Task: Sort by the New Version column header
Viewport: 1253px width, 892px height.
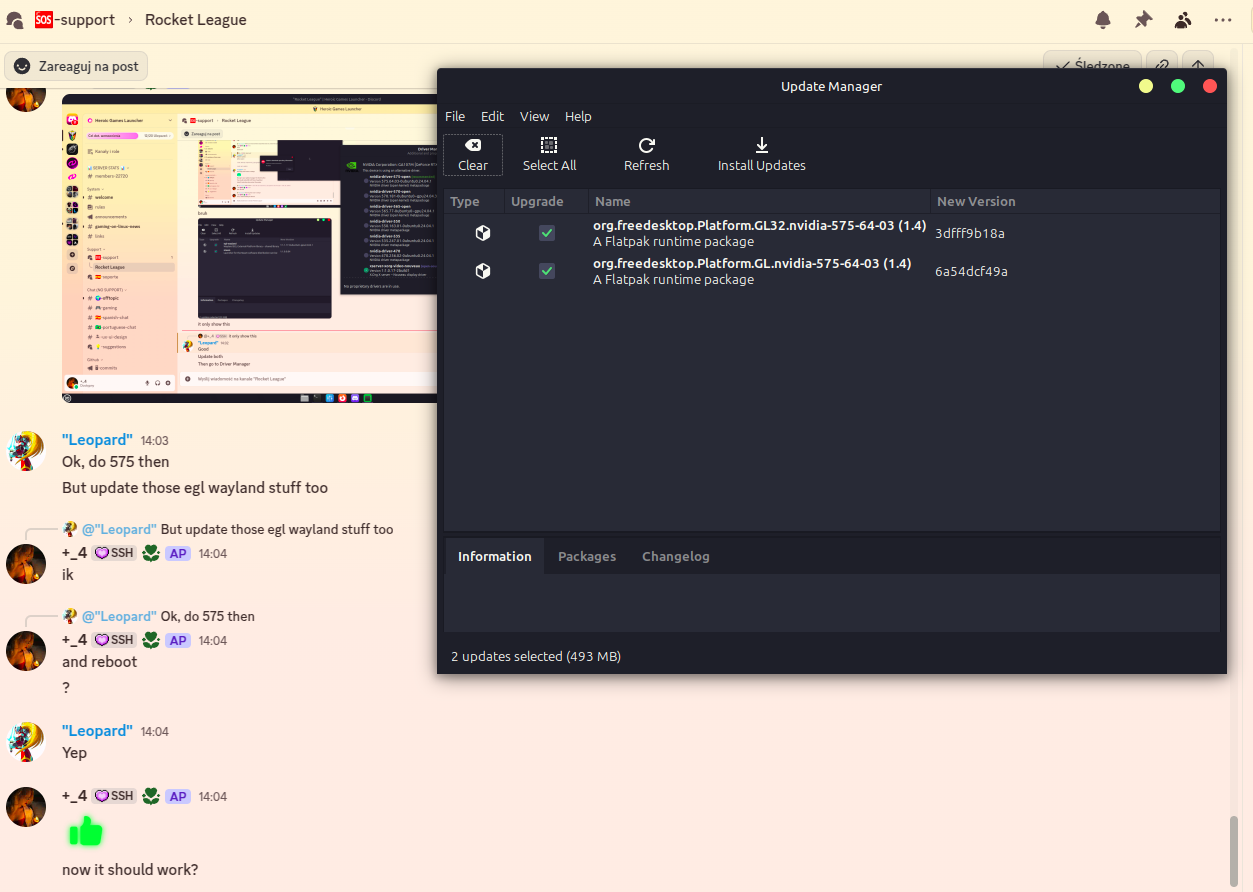Action: (x=1075, y=201)
